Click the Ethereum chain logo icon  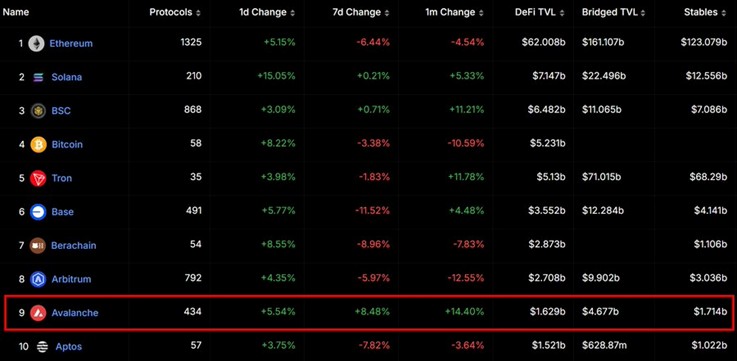click(36, 44)
